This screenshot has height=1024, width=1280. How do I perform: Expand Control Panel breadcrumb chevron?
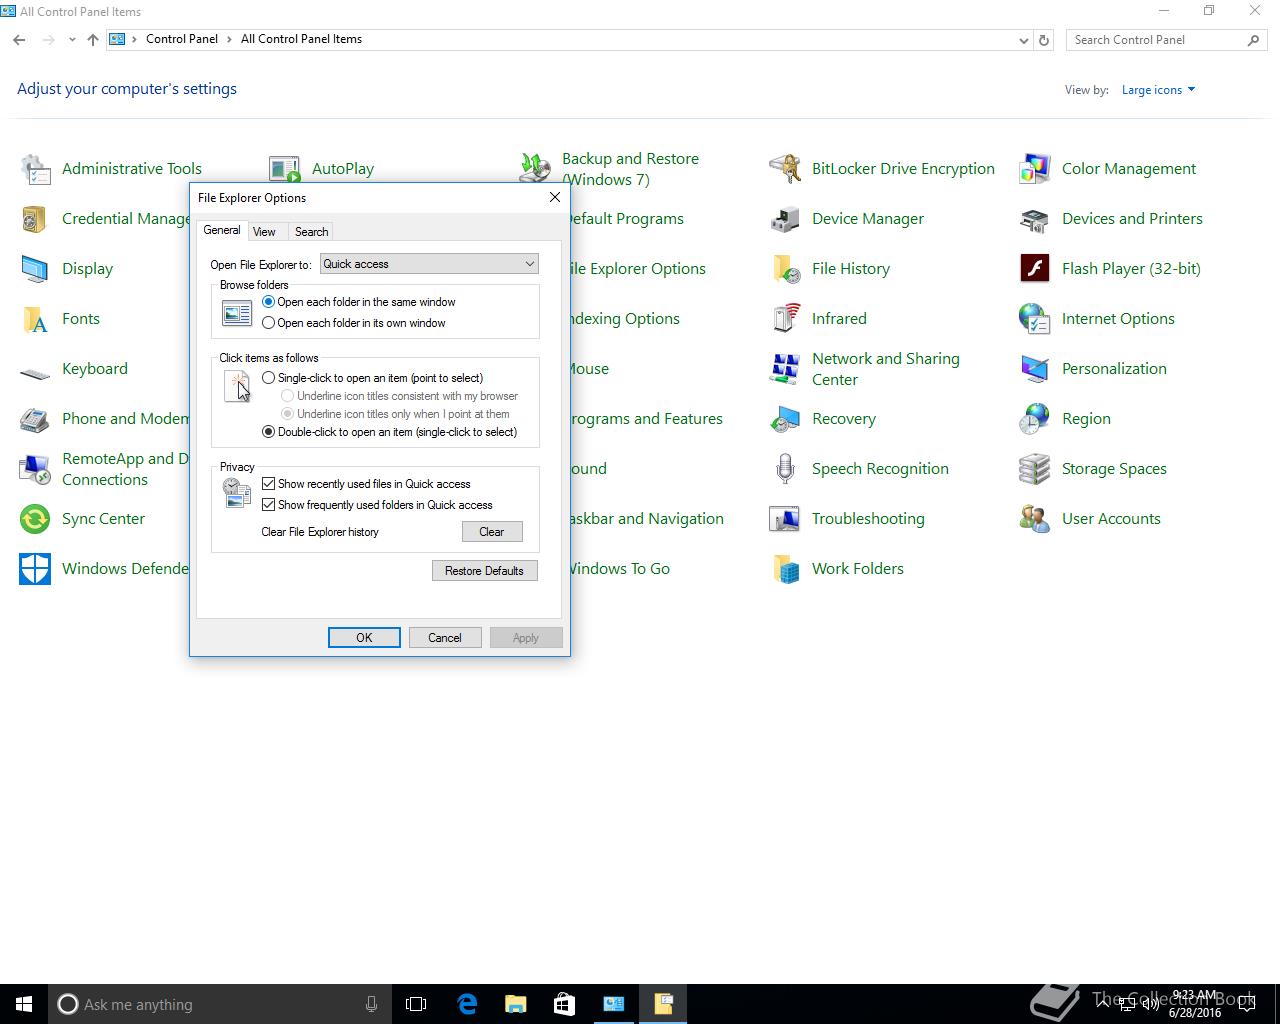[229, 39]
